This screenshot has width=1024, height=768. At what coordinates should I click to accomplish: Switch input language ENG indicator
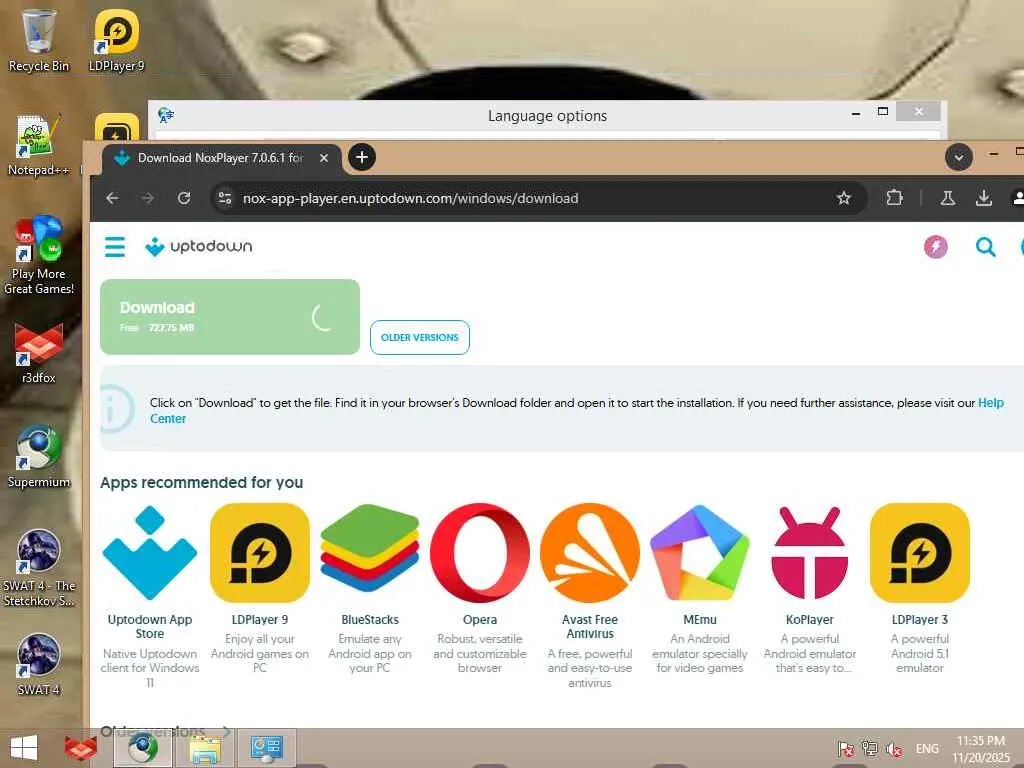927,749
